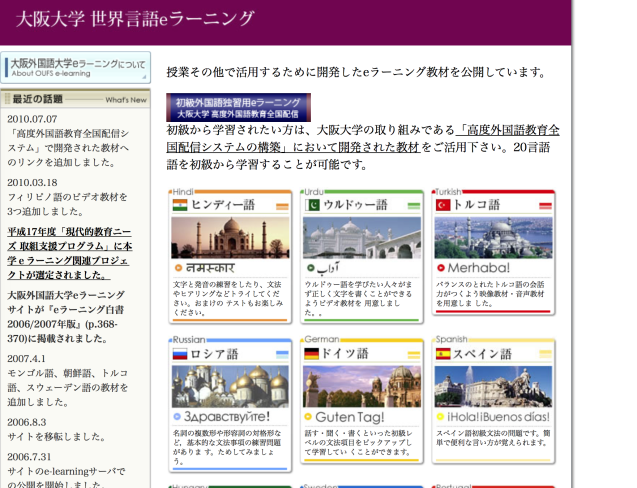Click the Guten Tag! greeting text

click(349, 417)
